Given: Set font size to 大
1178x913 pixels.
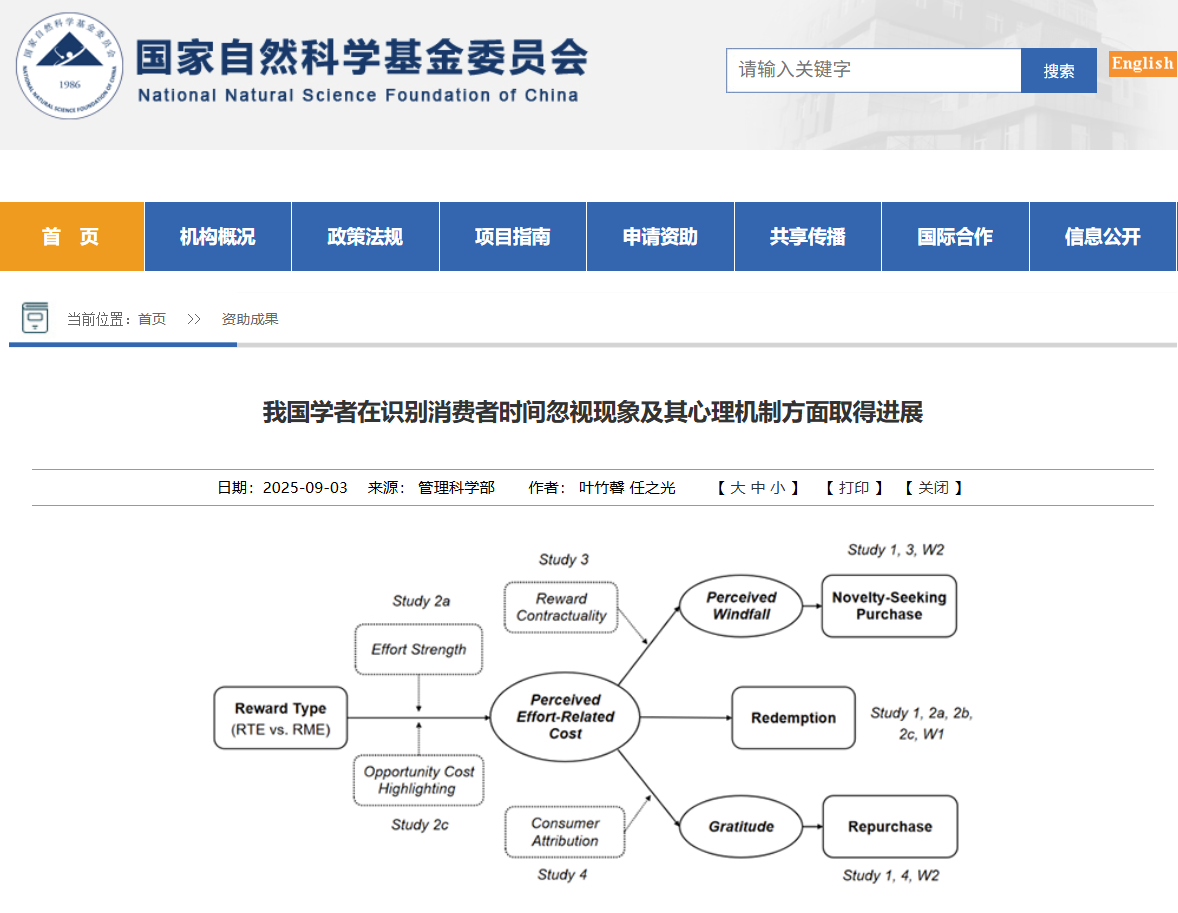Looking at the screenshot, I should point(737,488).
